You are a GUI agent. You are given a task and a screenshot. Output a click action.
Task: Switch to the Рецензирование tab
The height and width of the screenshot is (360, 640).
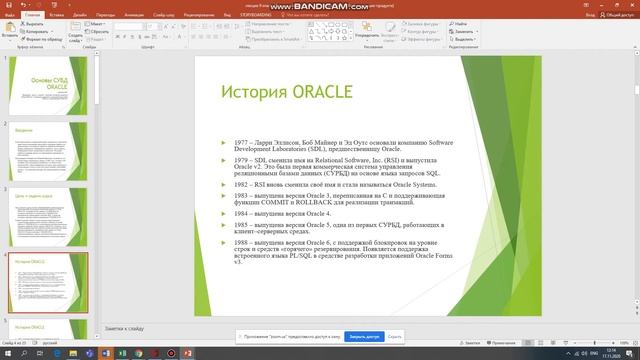(199, 15)
